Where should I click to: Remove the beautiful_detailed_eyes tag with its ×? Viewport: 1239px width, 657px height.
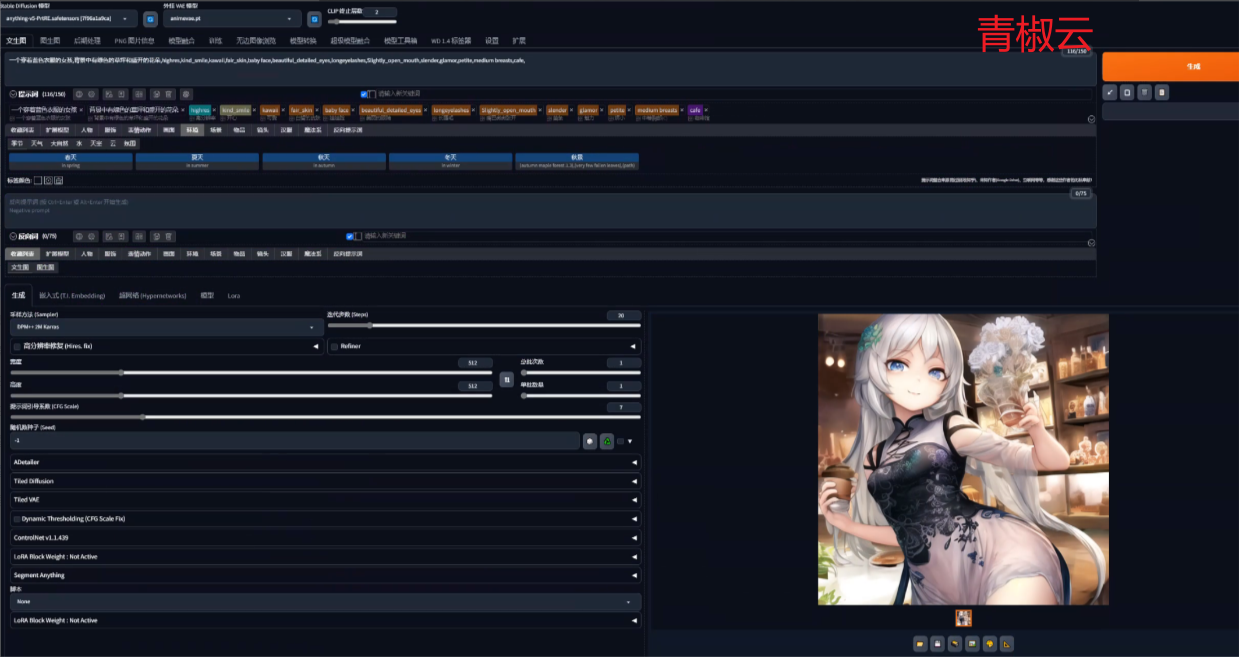(x=426, y=110)
